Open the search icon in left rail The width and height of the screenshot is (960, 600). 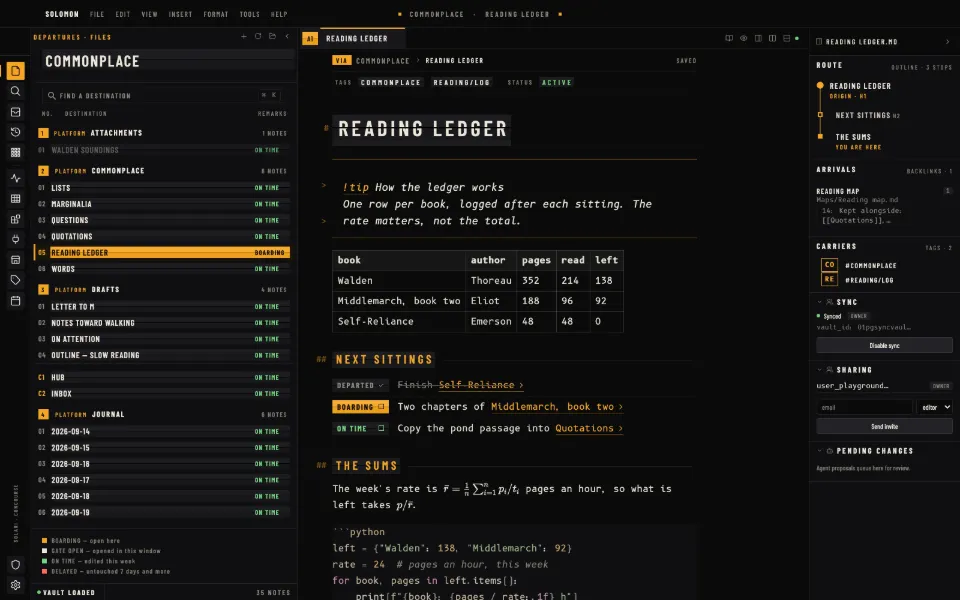coord(15,91)
